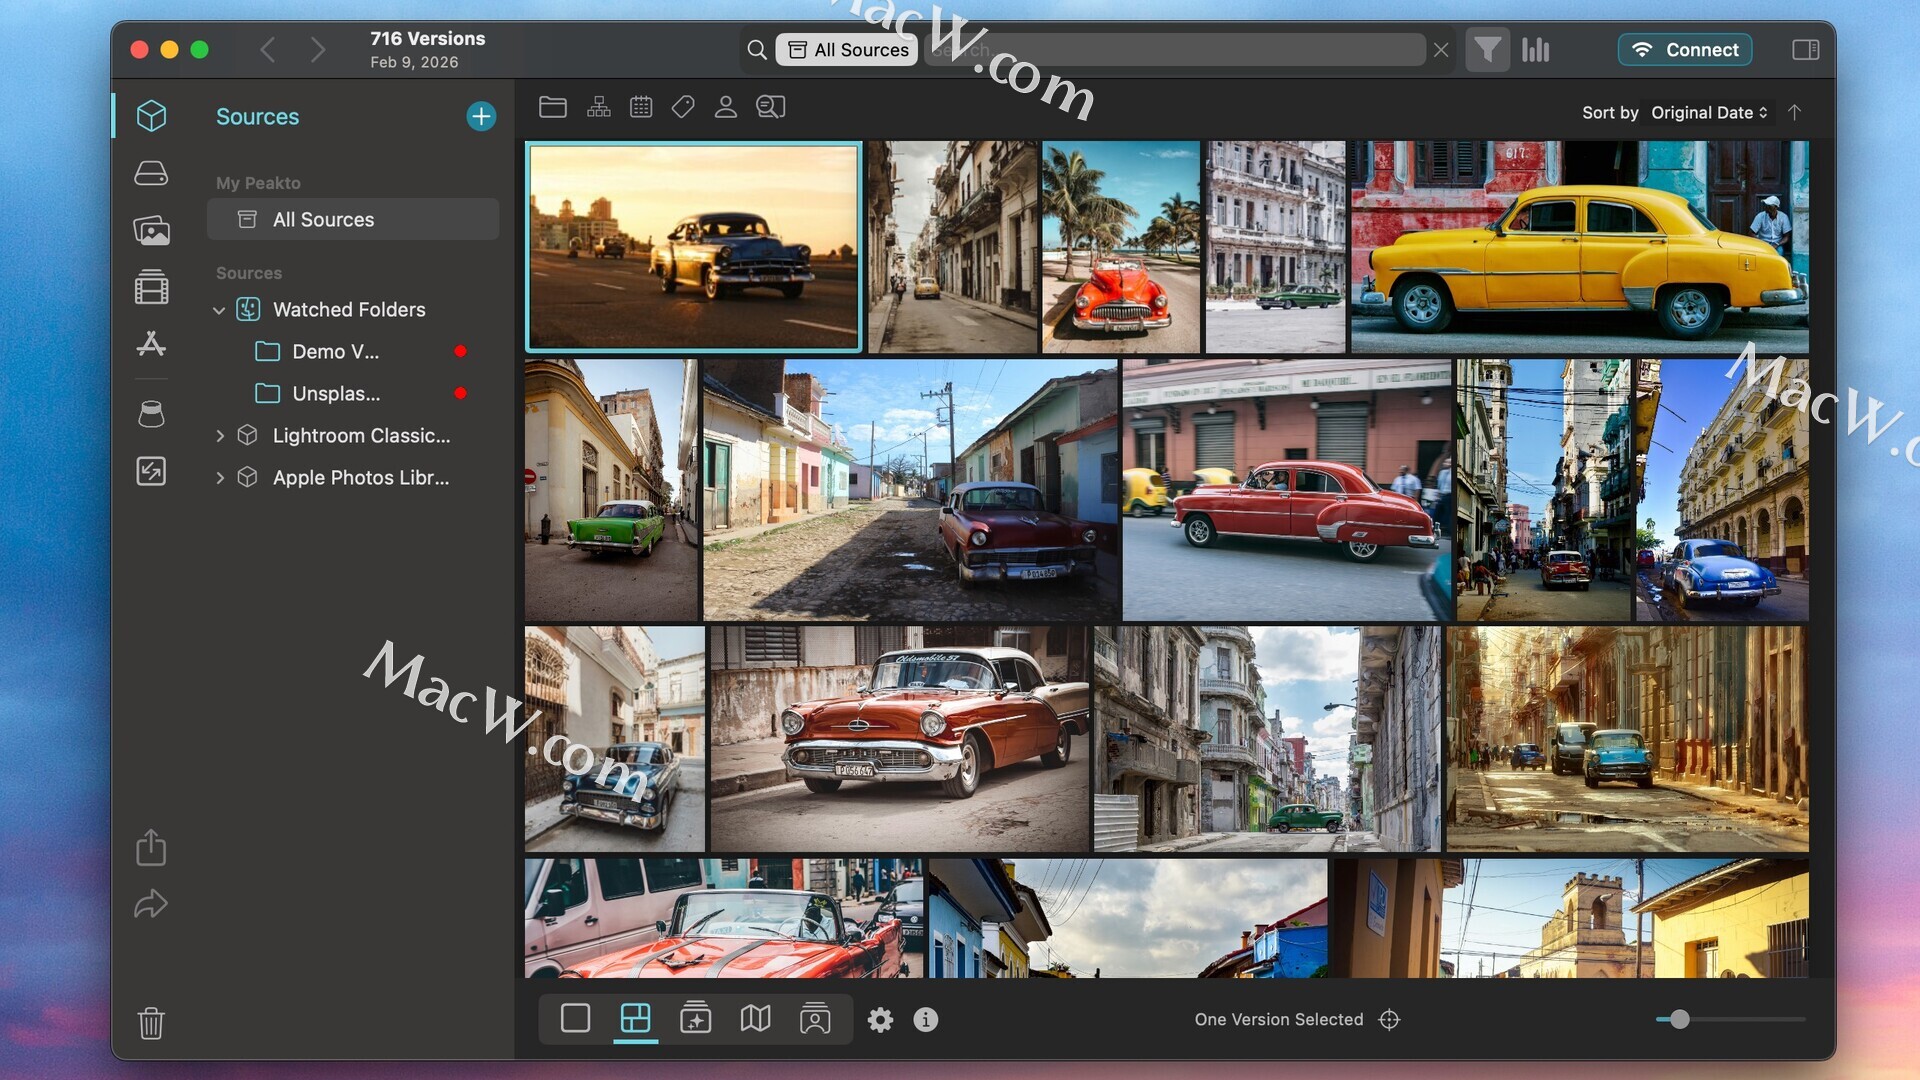Toggle sort direction arrow

[x=1795, y=112]
